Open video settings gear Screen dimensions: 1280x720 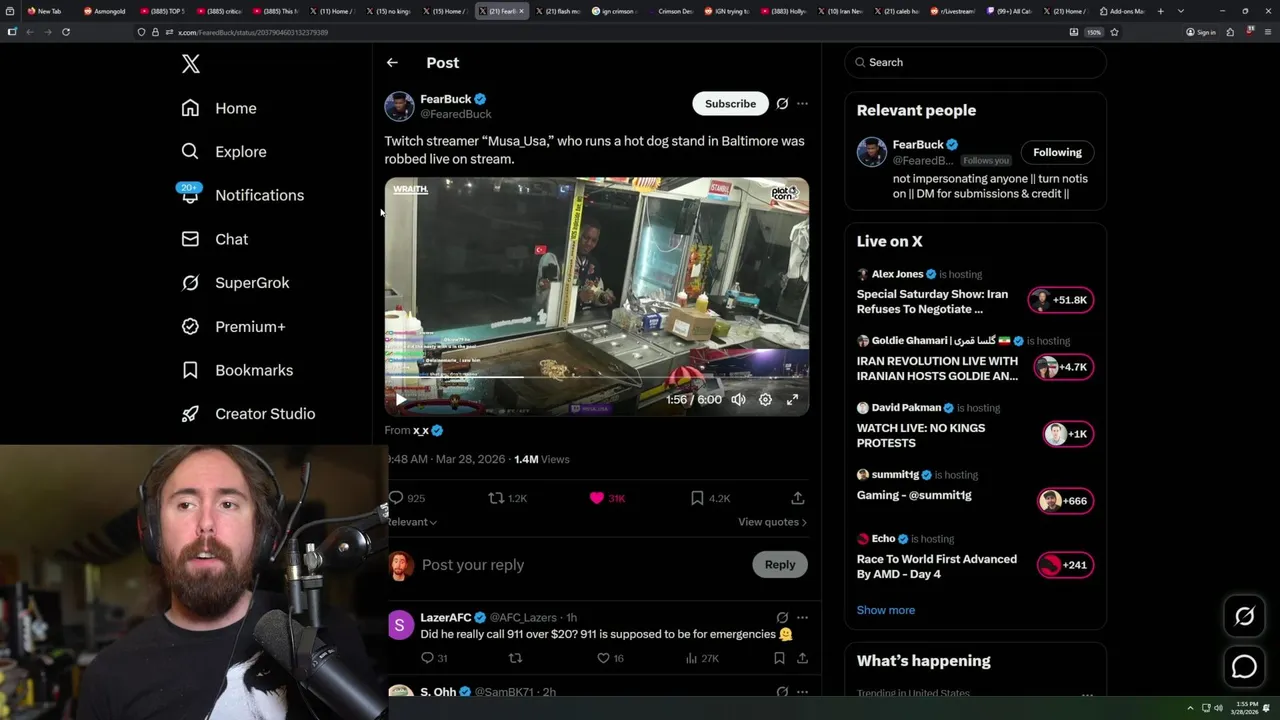pos(765,400)
